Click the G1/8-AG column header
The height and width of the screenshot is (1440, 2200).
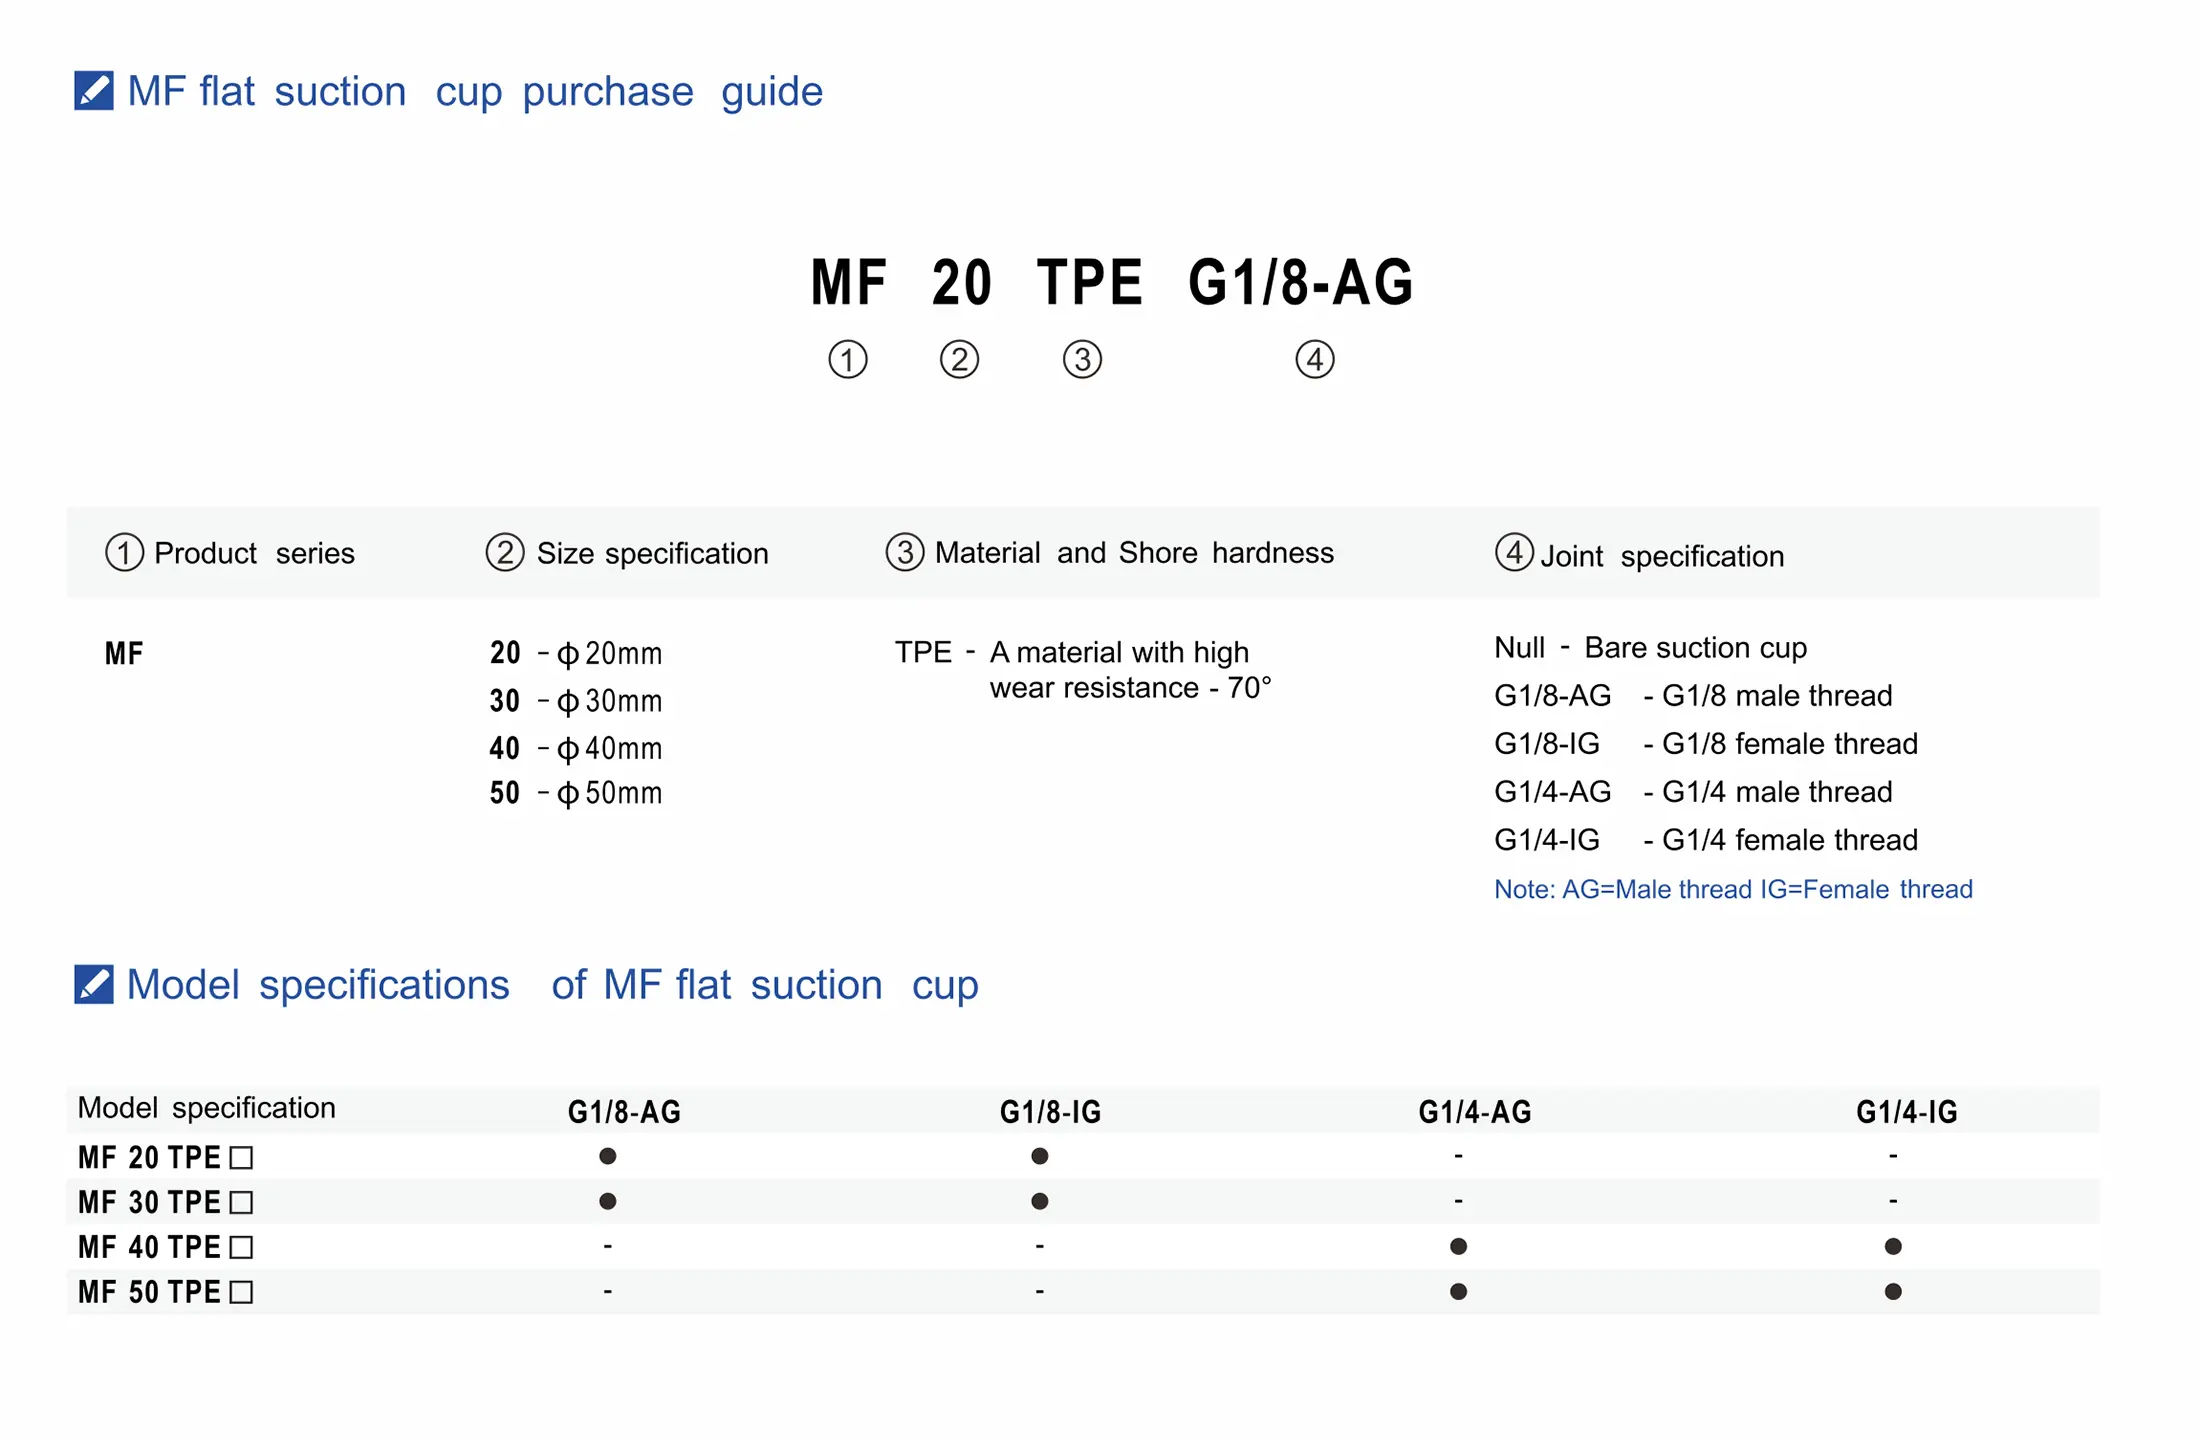(x=624, y=1112)
